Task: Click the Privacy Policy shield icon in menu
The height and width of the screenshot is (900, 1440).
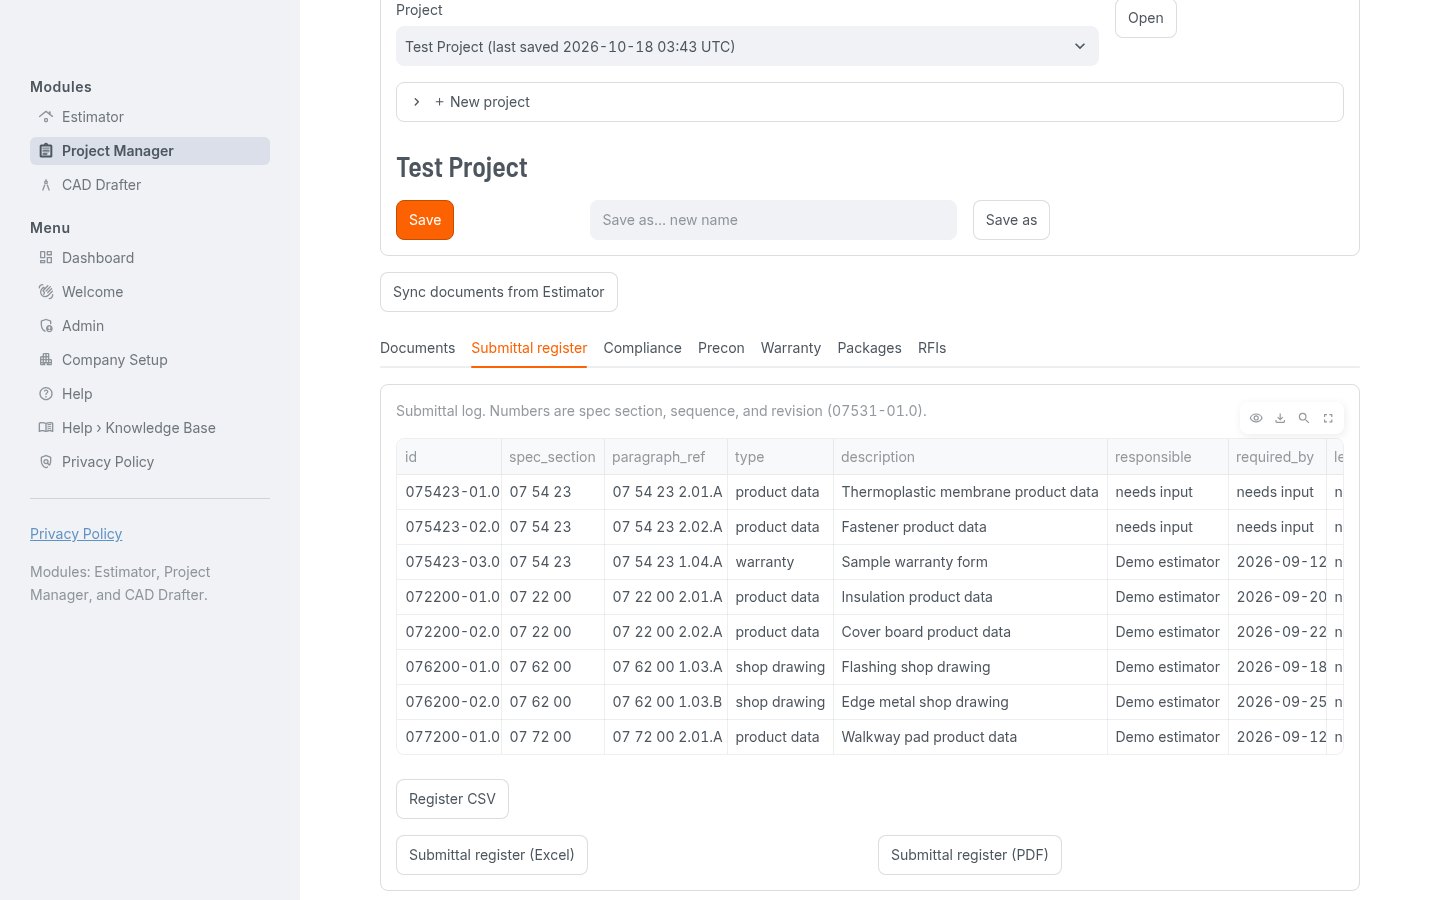Action: click(46, 462)
